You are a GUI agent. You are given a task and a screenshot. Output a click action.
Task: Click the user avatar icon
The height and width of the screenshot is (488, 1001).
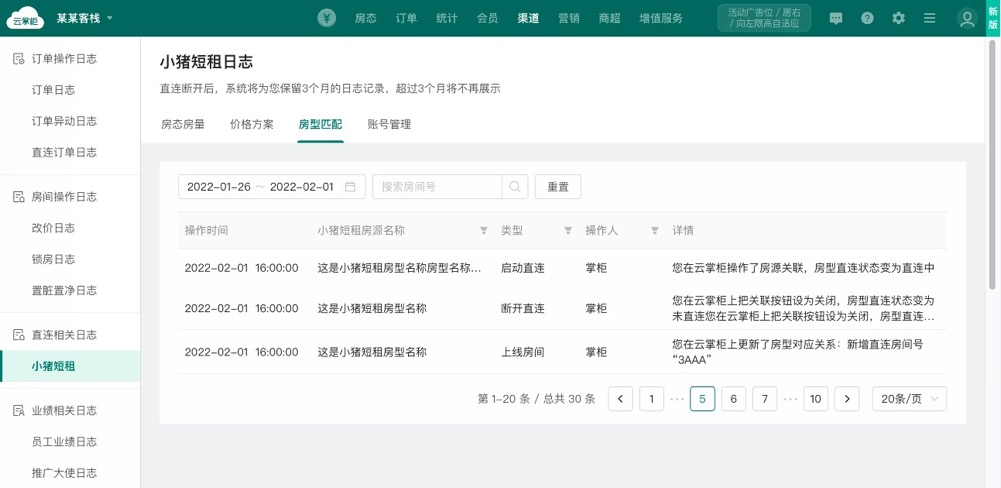pyautogui.click(x=967, y=18)
